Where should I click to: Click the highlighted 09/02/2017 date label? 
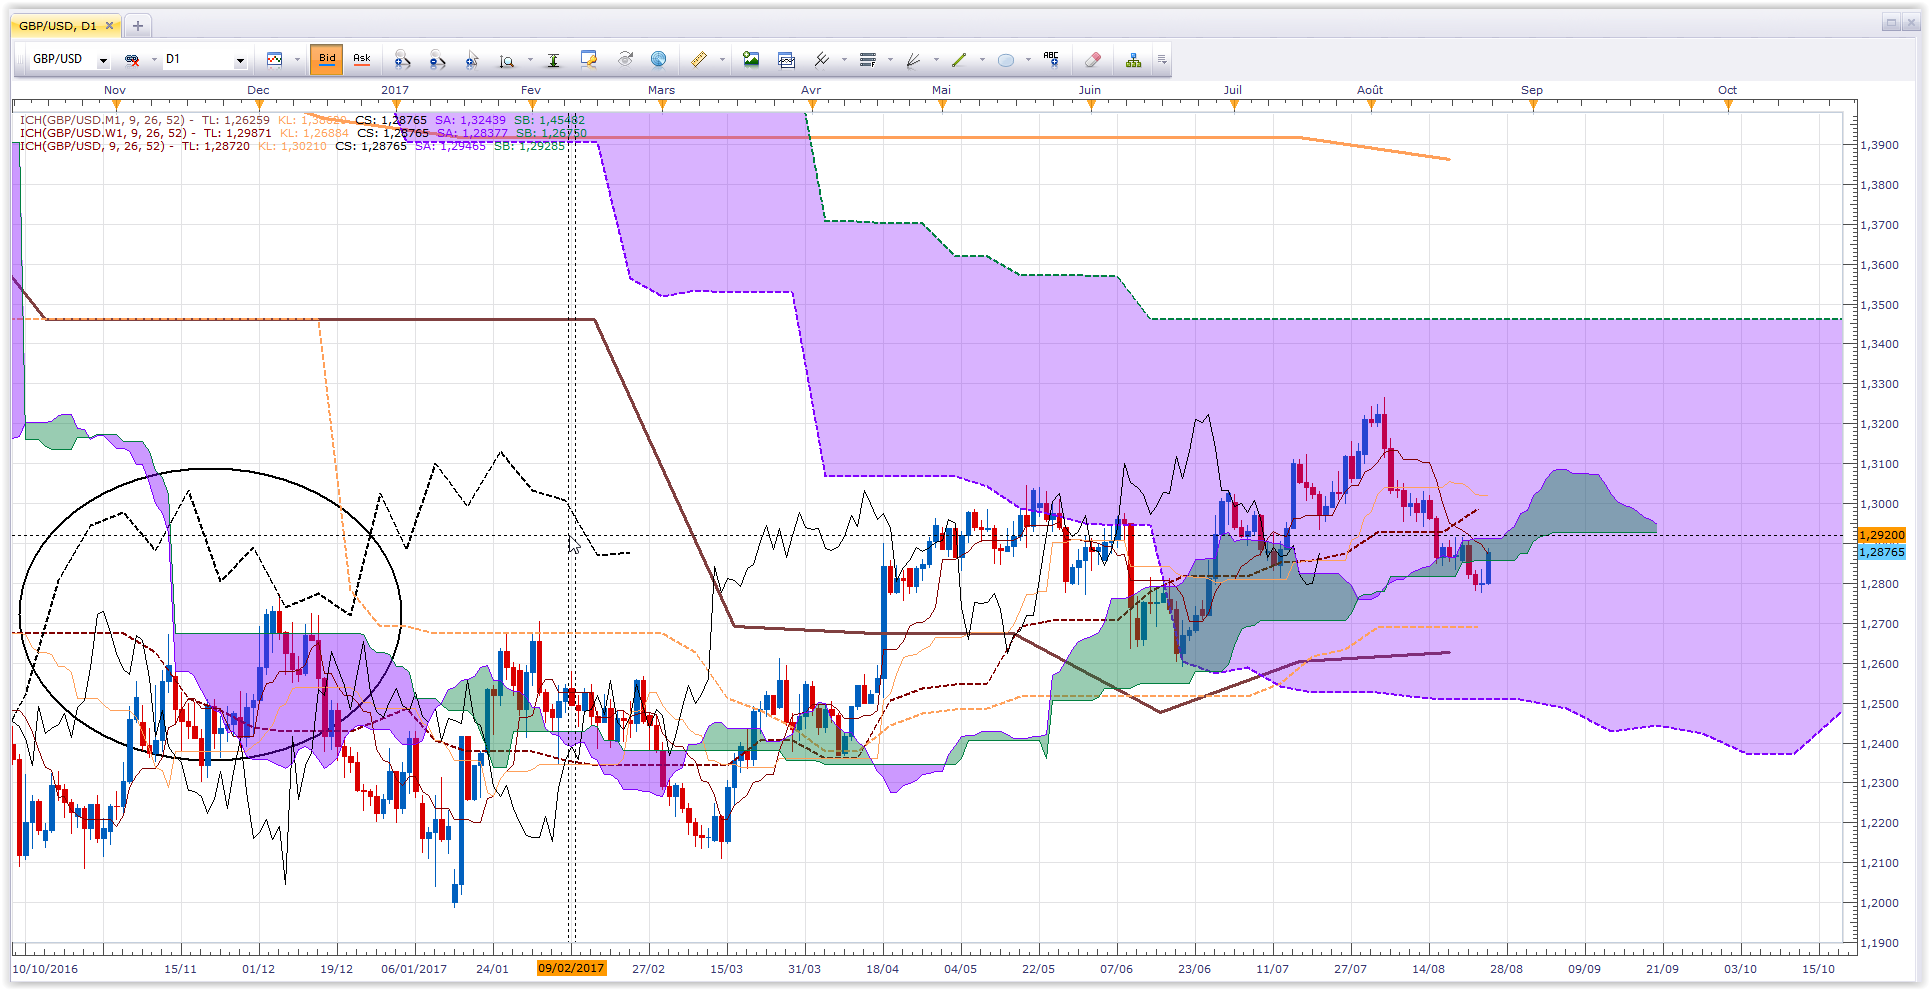571,968
